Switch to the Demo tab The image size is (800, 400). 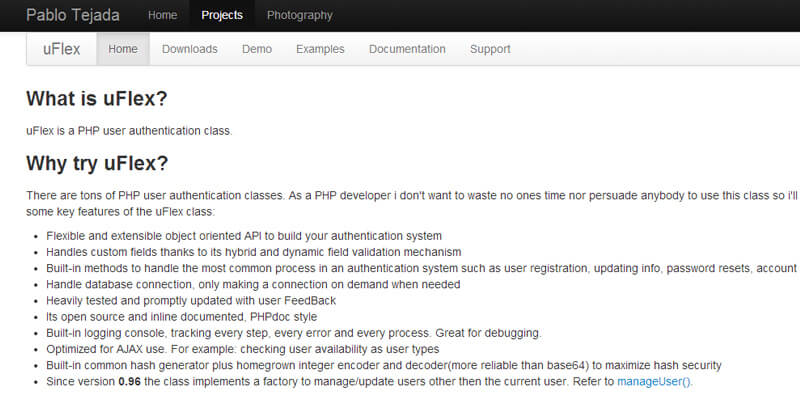257,49
